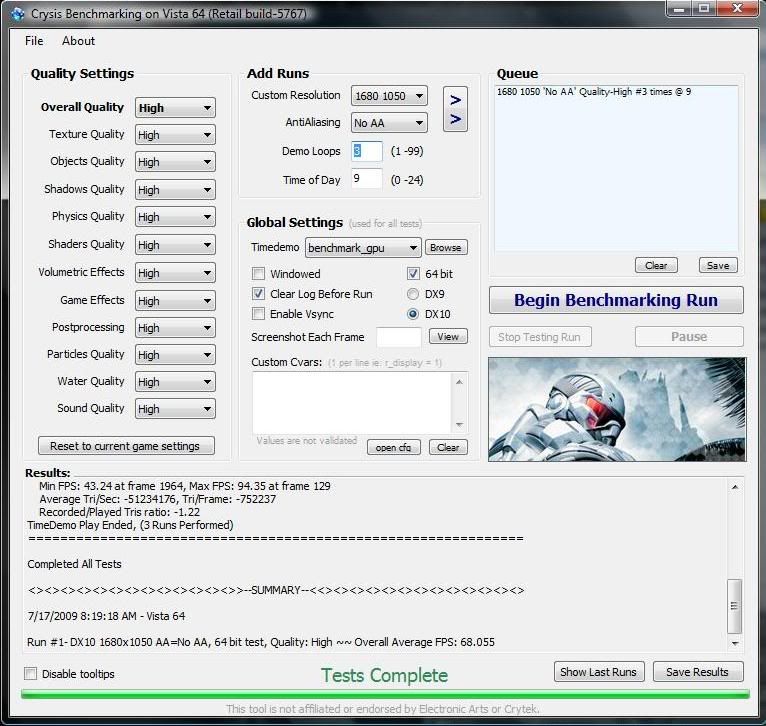766x726 pixels.
Task: Click the add-run double arrow button
Action: point(455,109)
